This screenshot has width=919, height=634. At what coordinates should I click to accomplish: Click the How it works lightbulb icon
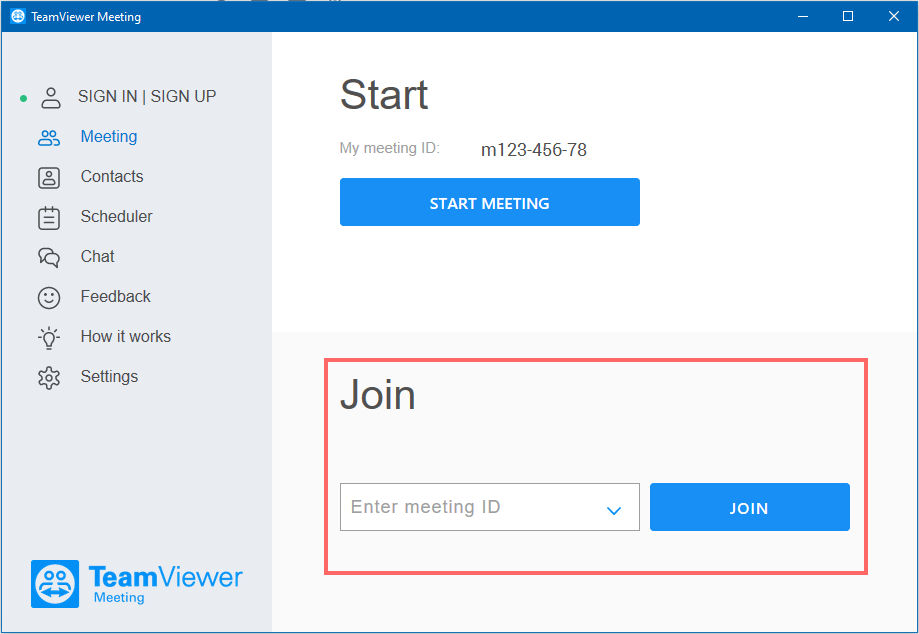pos(49,338)
